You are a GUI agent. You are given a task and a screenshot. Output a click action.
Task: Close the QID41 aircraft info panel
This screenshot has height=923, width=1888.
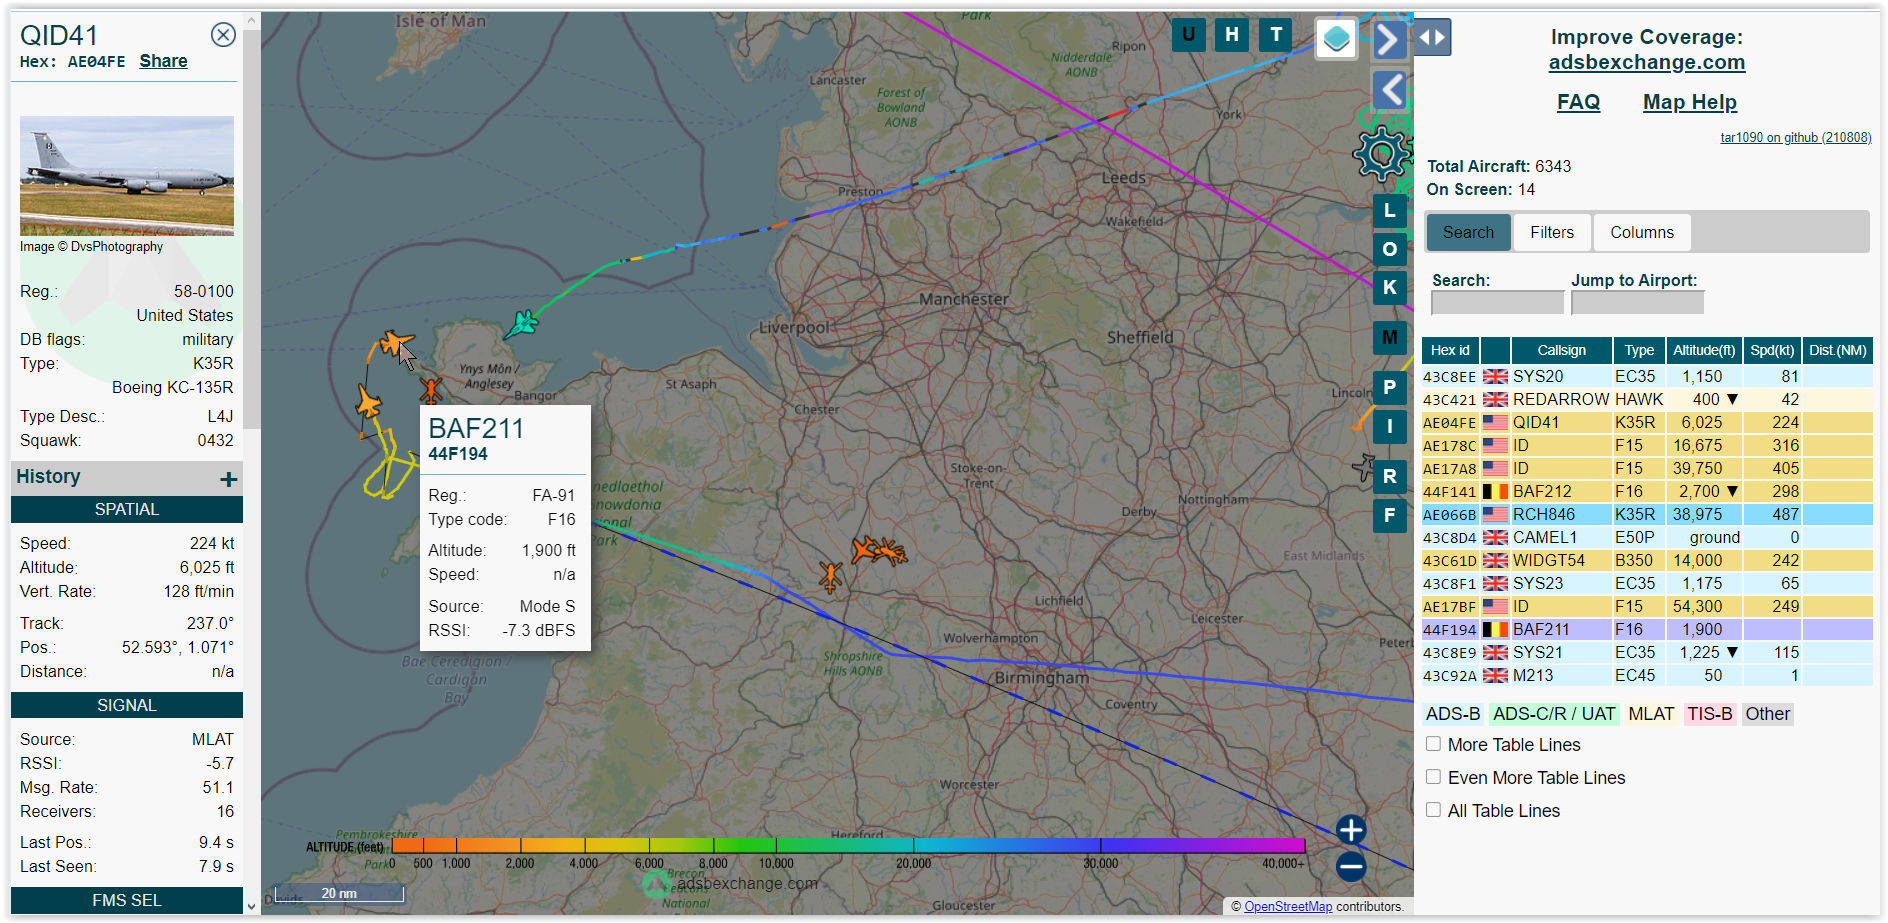pyautogui.click(x=223, y=35)
